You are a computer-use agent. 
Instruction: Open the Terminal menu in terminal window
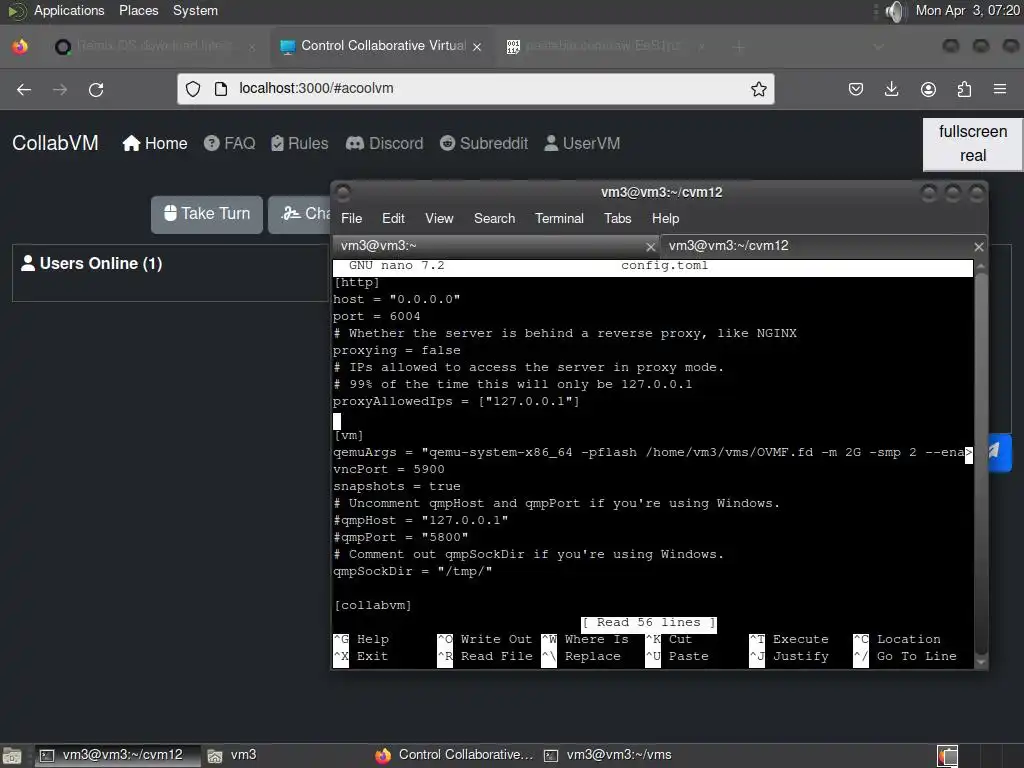(559, 218)
